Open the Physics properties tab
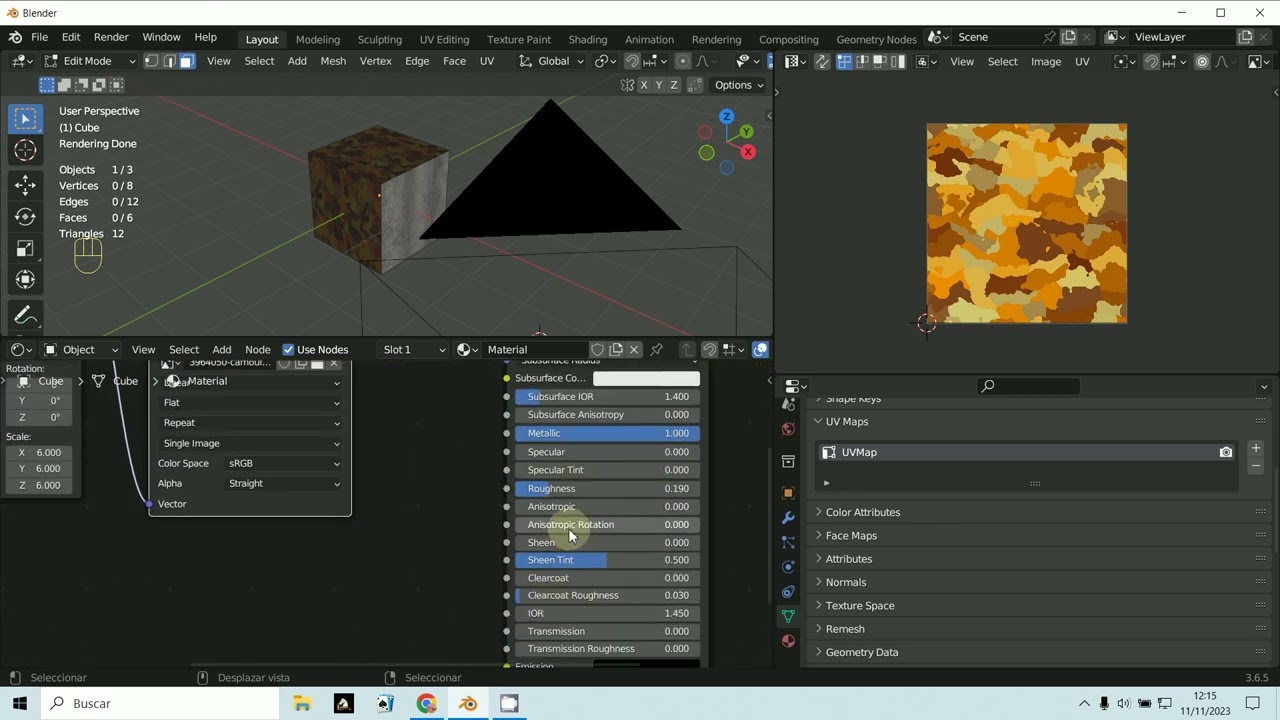 [788, 567]
